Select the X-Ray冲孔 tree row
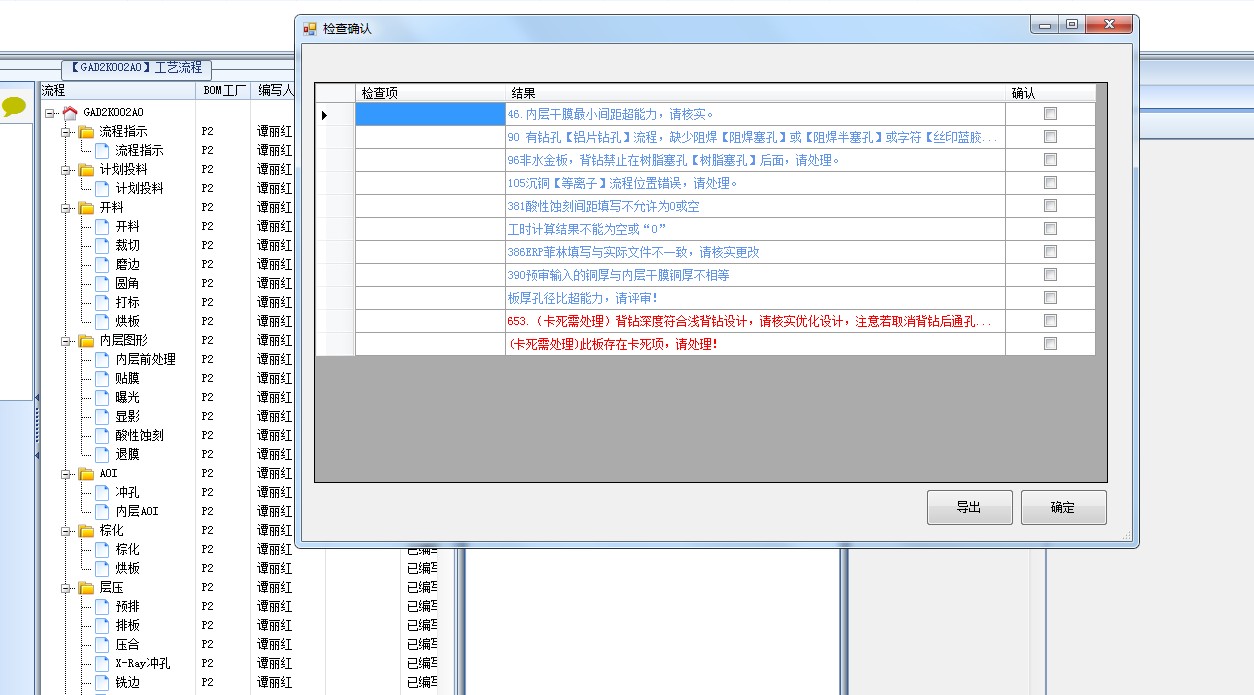This screenshot has width=1254, height=695. pos(143,663)
